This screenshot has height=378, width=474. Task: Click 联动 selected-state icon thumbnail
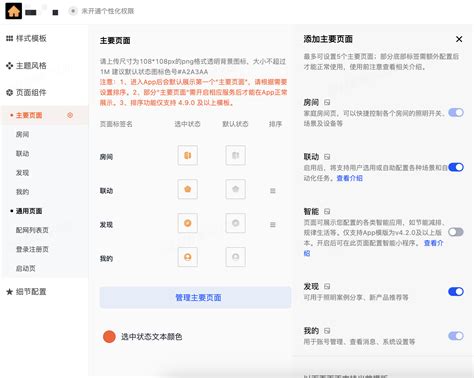[188, 189]
